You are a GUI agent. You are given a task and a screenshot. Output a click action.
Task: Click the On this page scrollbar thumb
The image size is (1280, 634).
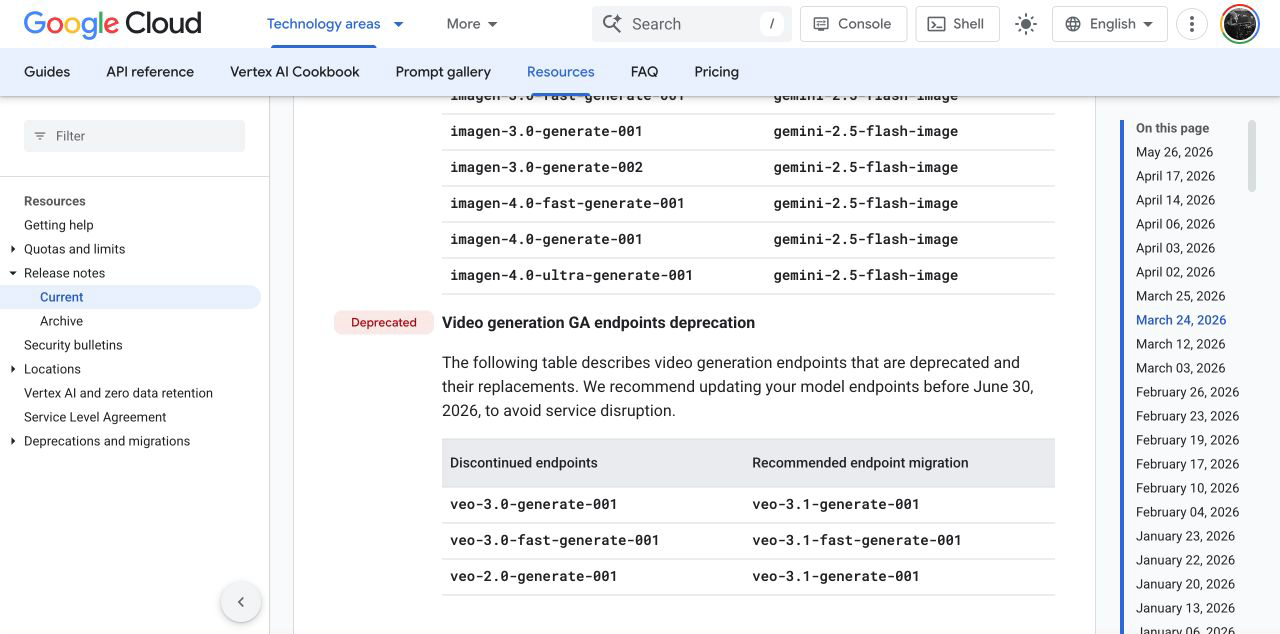coord(1252,156)
